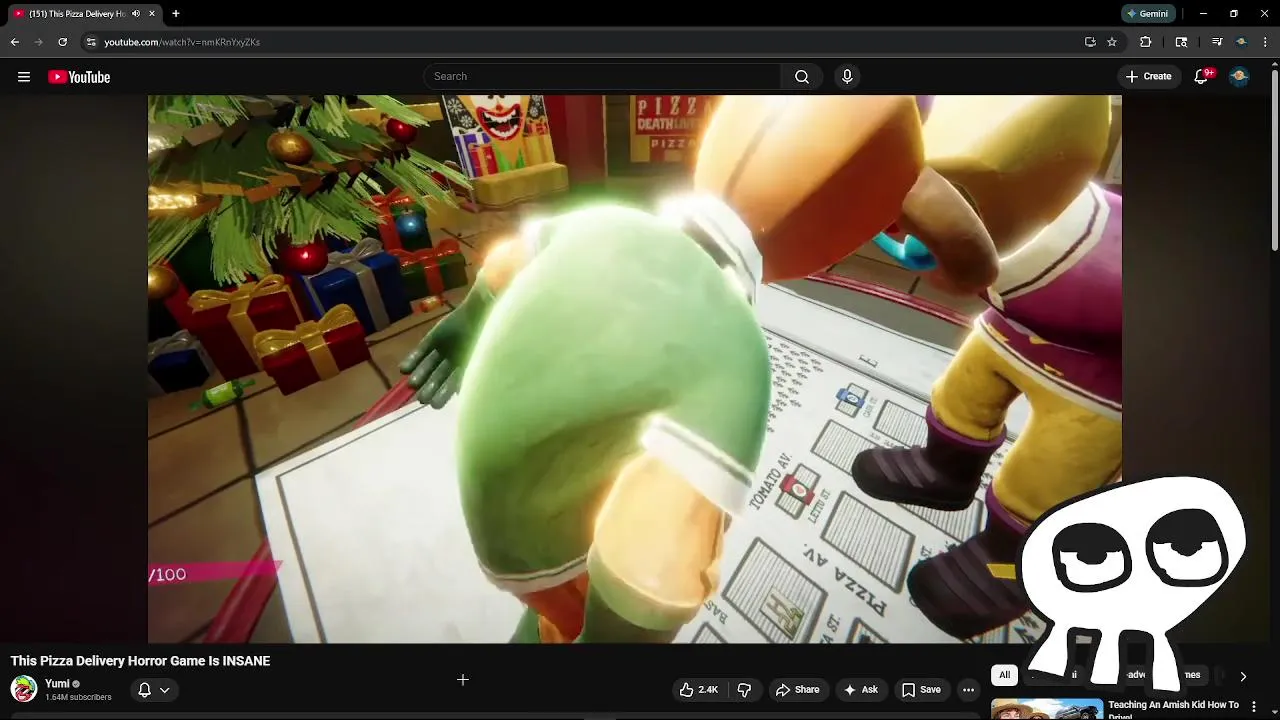Click '1.64M subscribers' text
The image size is (1280, 720).
pos(78,697)
